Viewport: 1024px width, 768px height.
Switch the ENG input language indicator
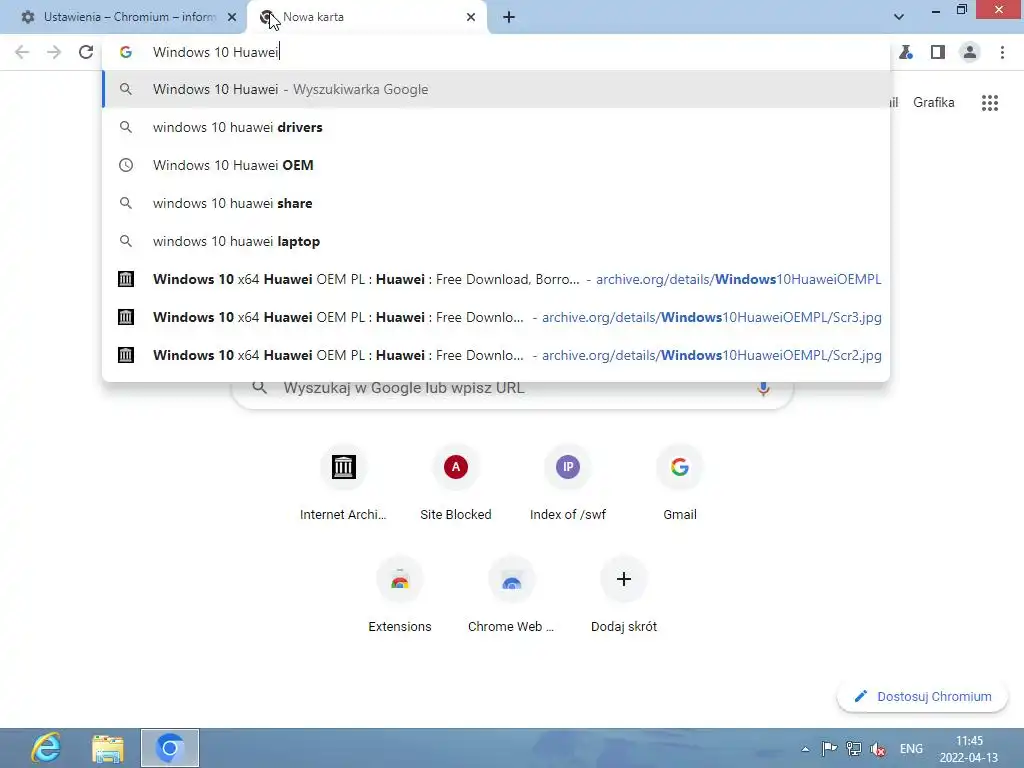coord(911,749)
